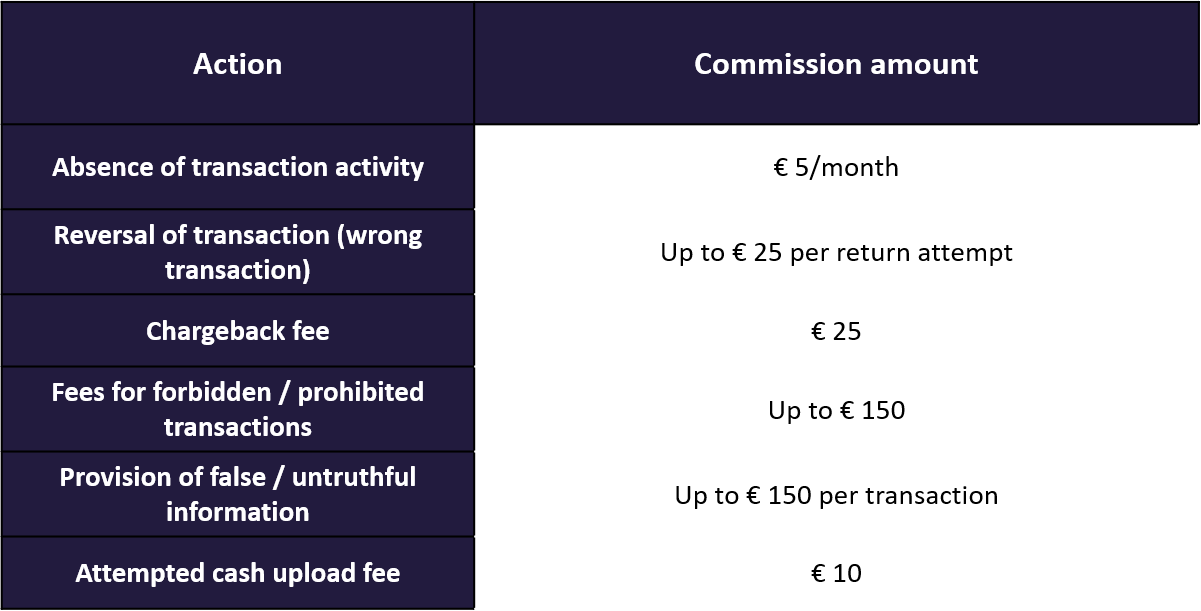Select the Chargeback fee row label

pyautogui.click(x=237, y=331)
